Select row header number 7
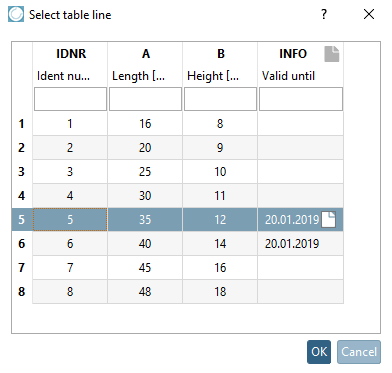The width and height of the screenshot is (392, 373). 22,268
